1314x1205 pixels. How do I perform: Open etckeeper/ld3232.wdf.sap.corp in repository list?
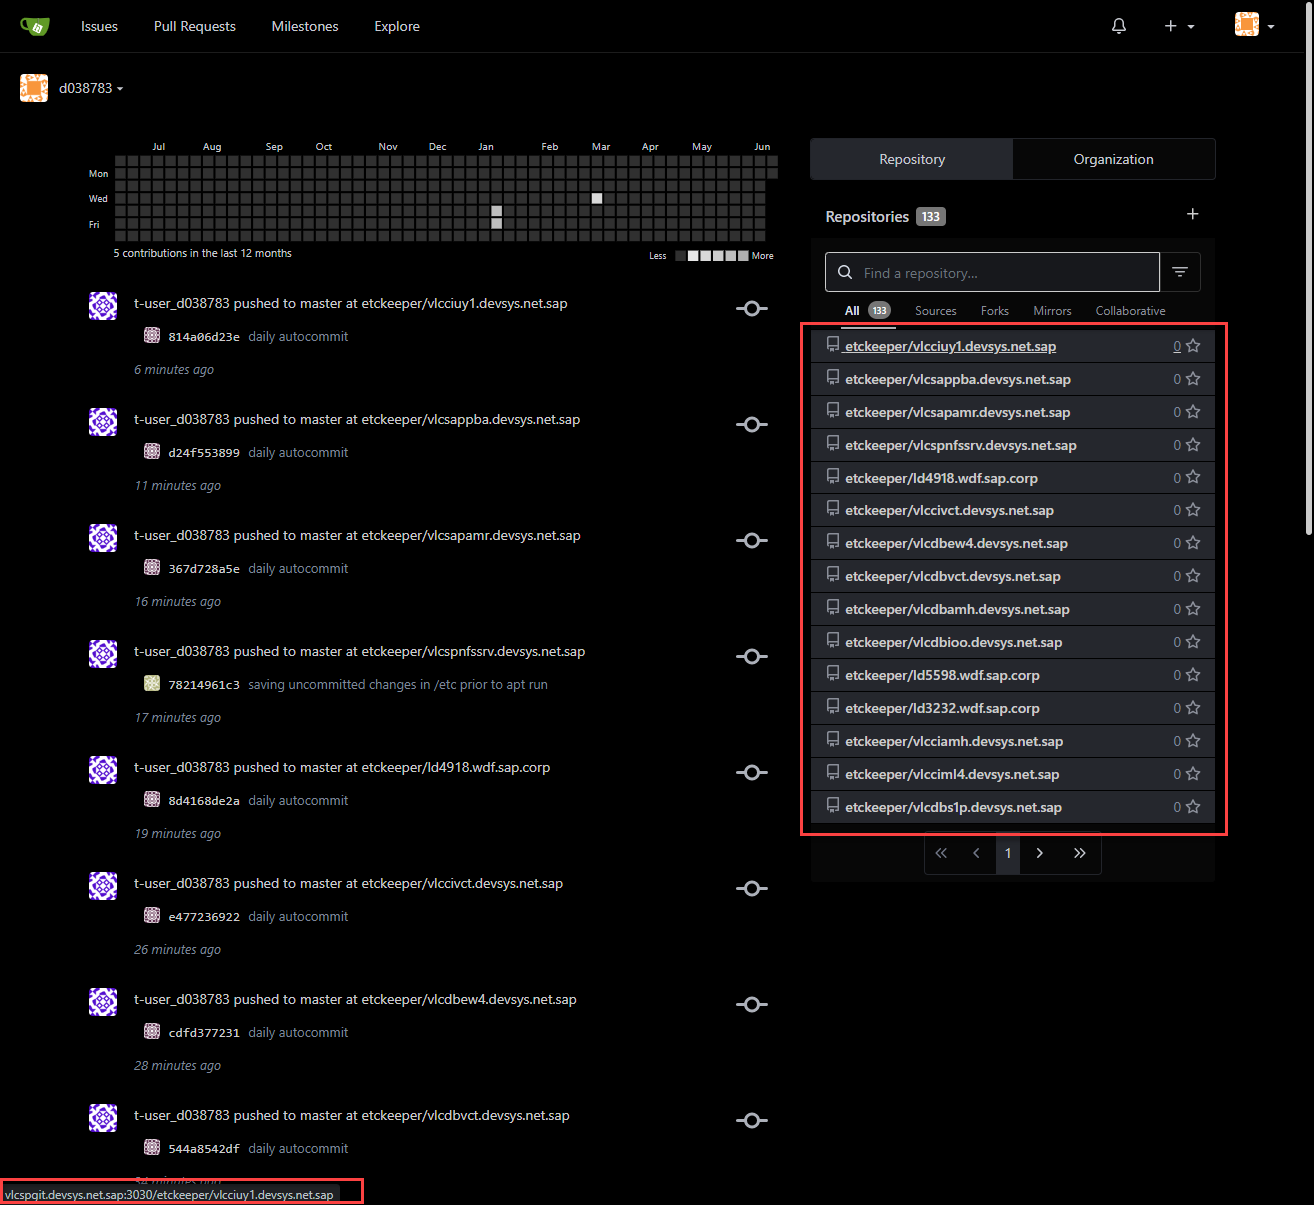pyautogui.click(x=942, y=708)
